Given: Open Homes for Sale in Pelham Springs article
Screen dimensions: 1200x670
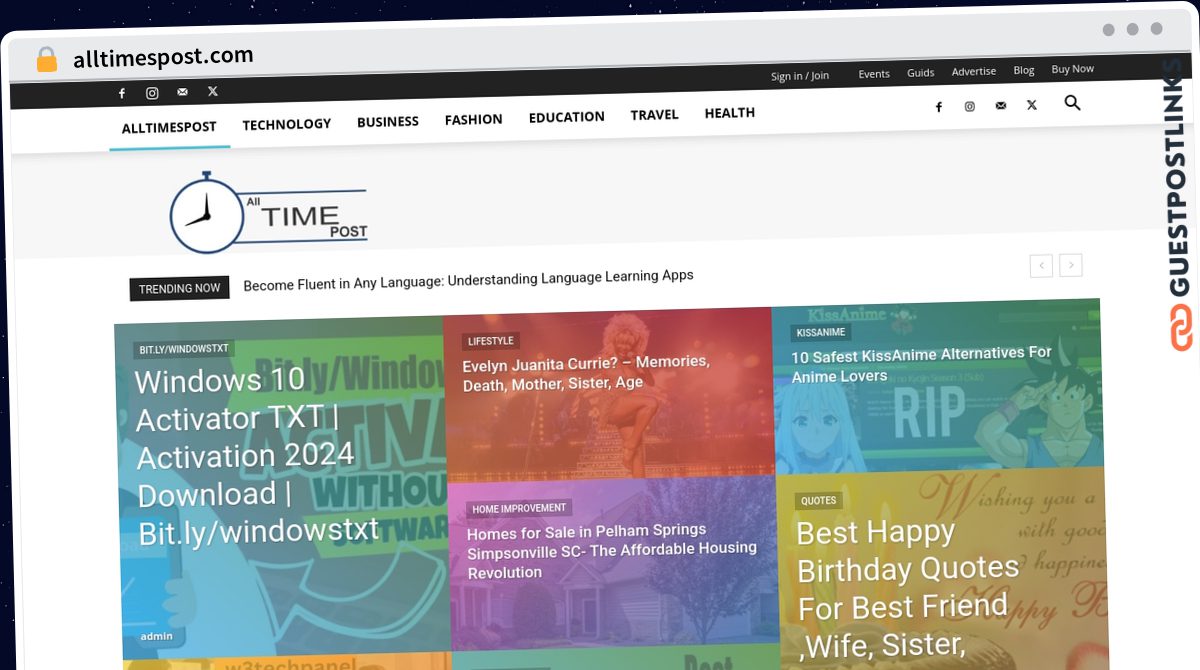Looking at the screenshot, I should coord(612,550).
